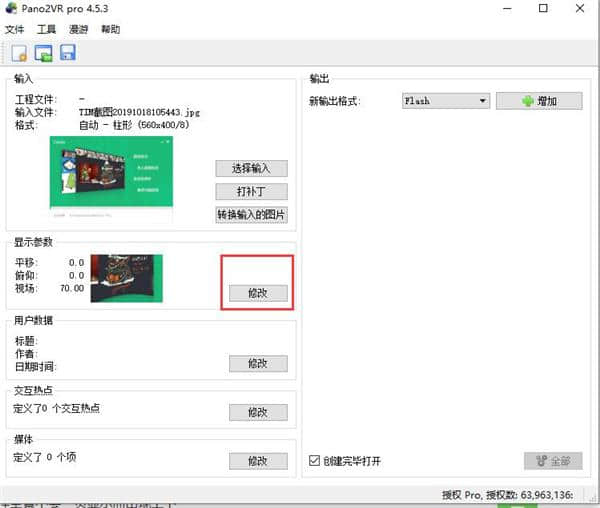Open the 漫游 menu

click(x=78, y=29)
